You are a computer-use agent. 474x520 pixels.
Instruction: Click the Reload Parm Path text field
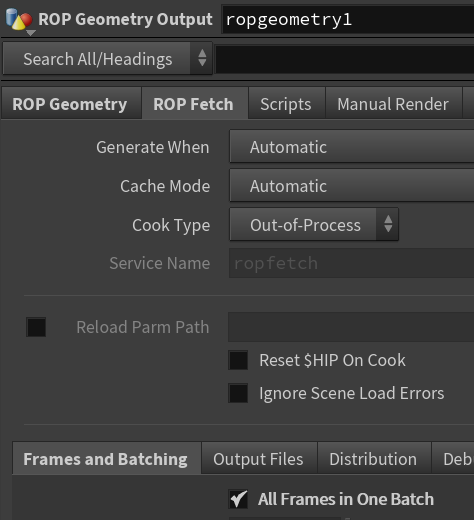coord(351,327)
